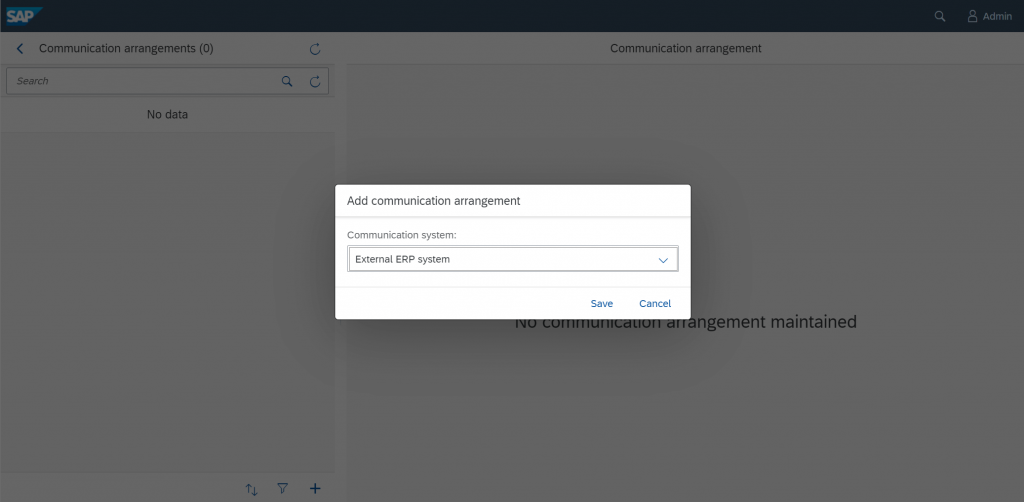Cancel the Add communication arrangement dialog

tap(655, 304)
